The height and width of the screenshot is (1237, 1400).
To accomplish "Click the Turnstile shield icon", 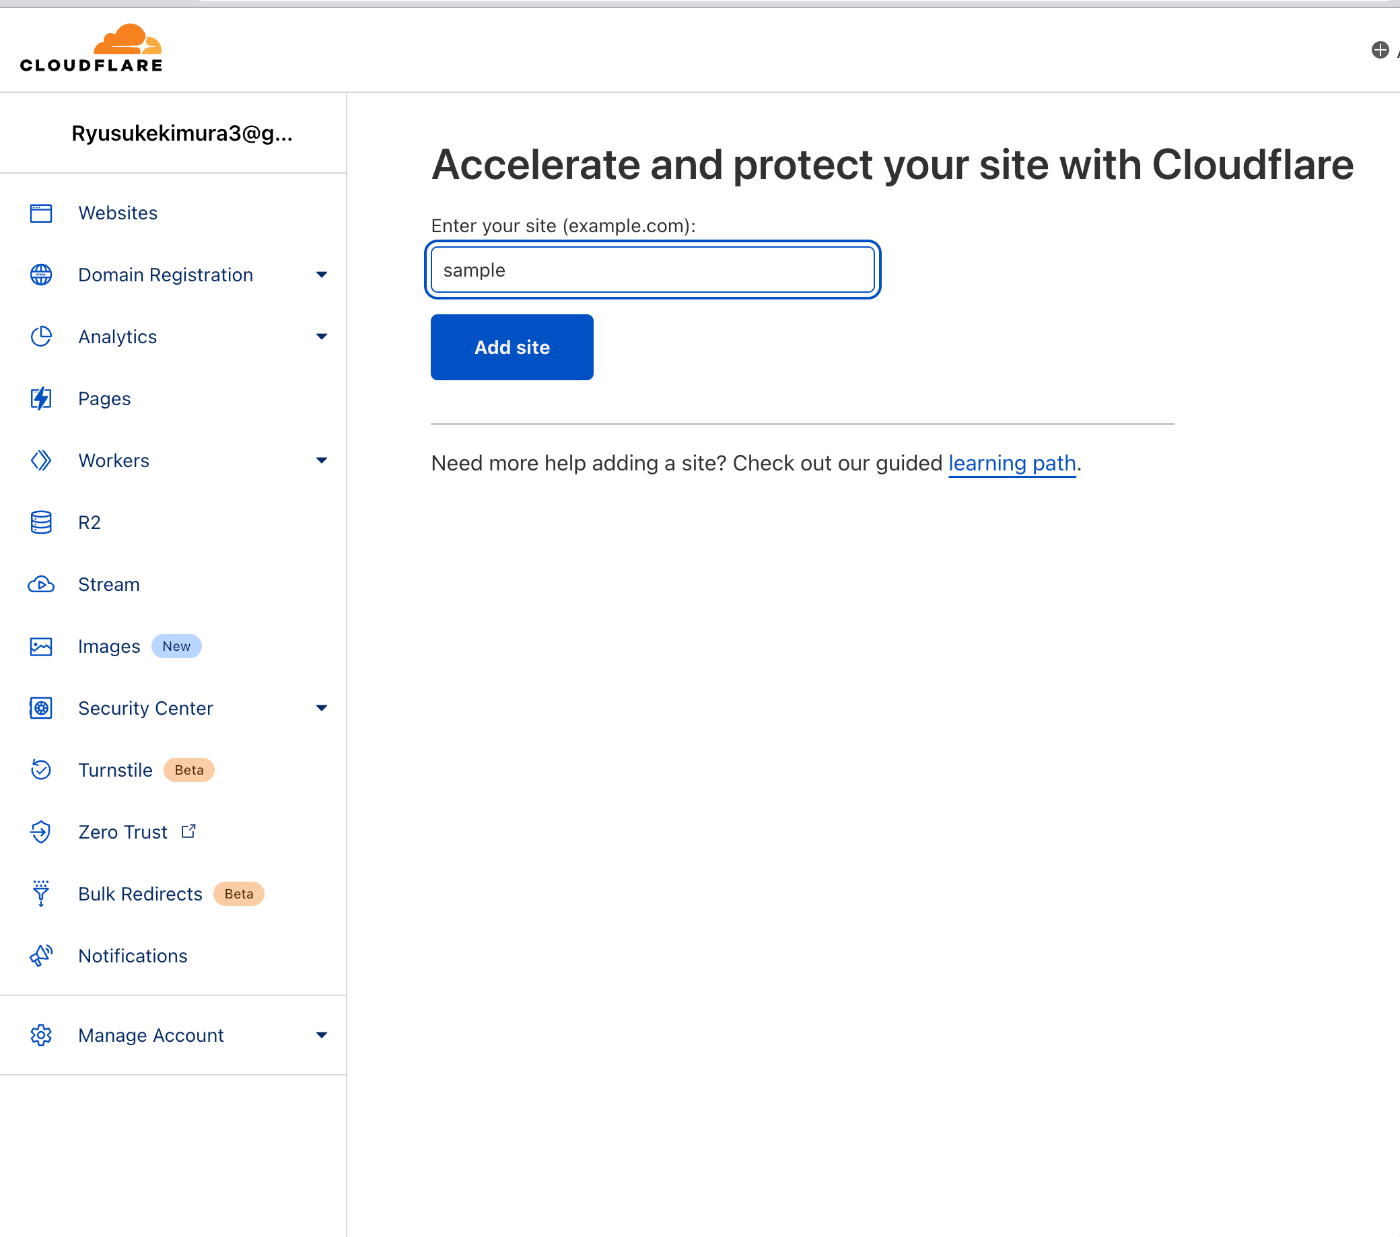I will 41,770.
